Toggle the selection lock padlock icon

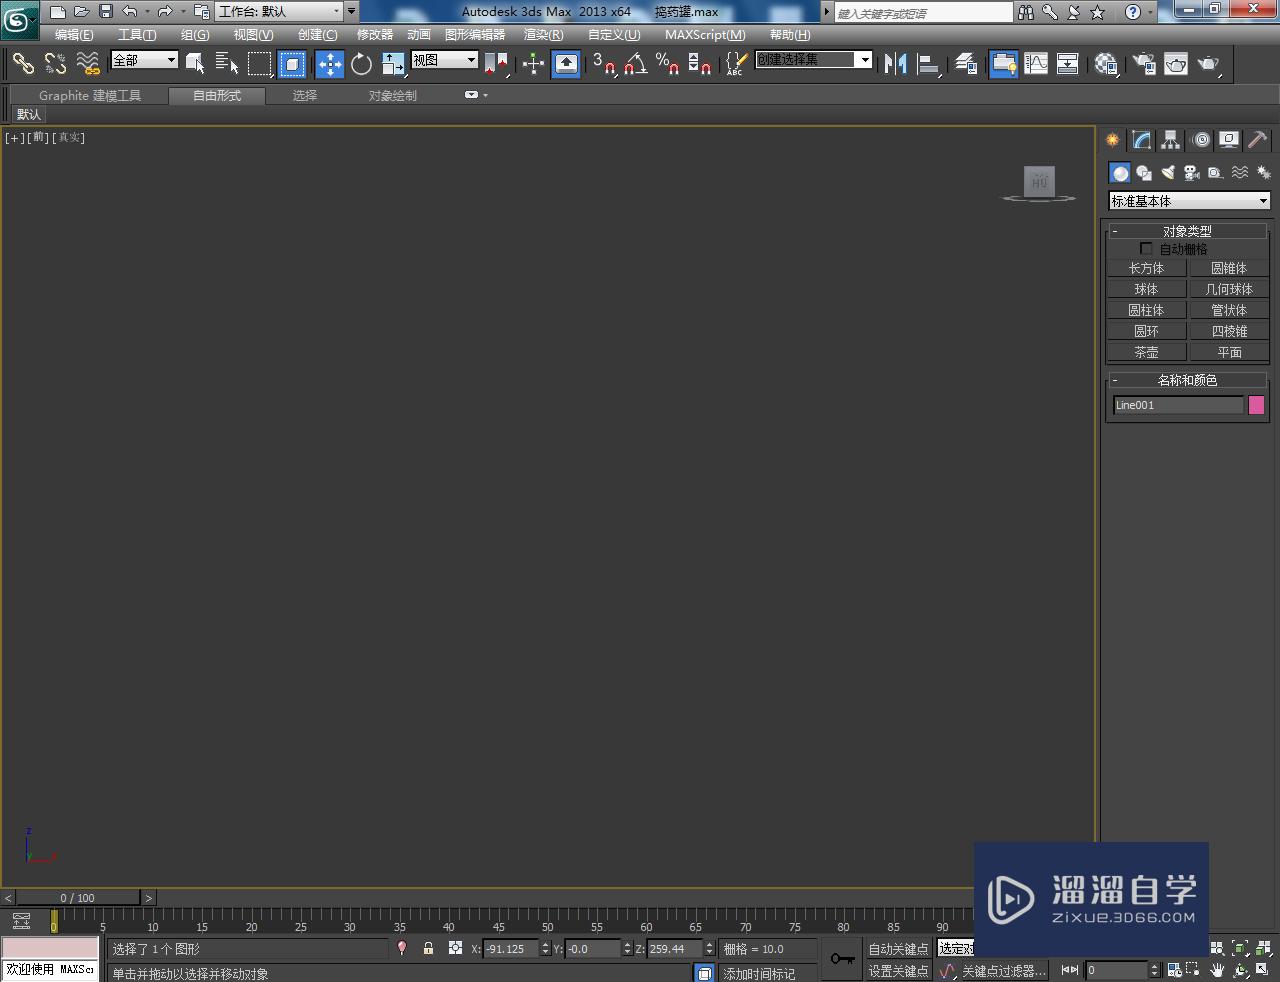coord(428,948)
